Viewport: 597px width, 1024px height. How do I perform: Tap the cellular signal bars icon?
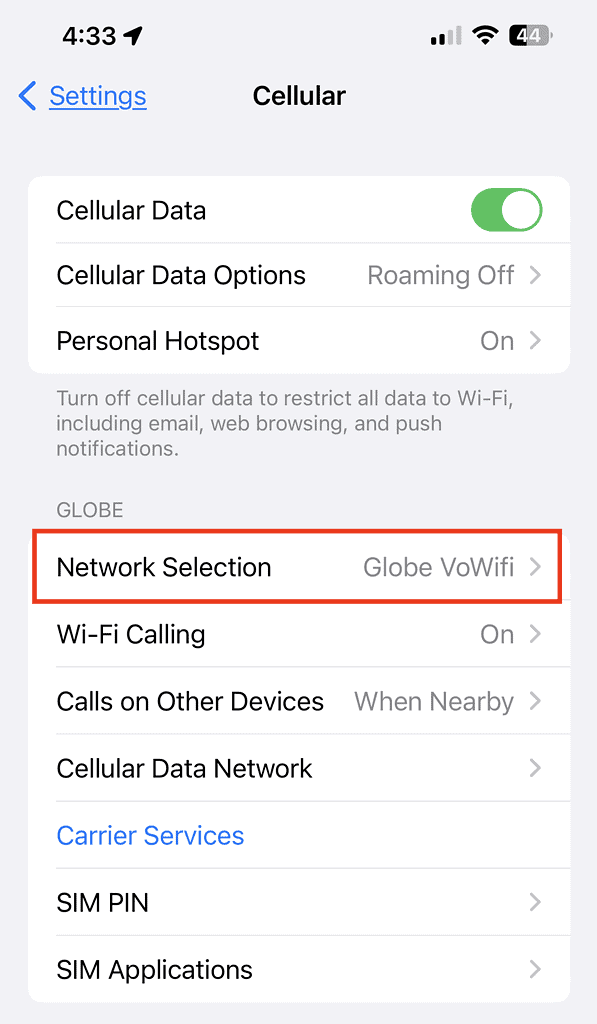(x=445, y=35)
